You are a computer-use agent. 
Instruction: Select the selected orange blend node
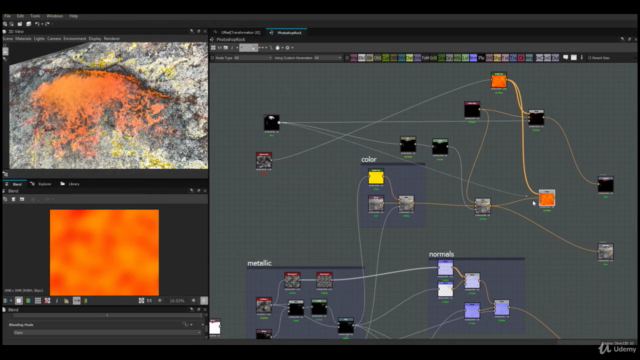point(547,199)
